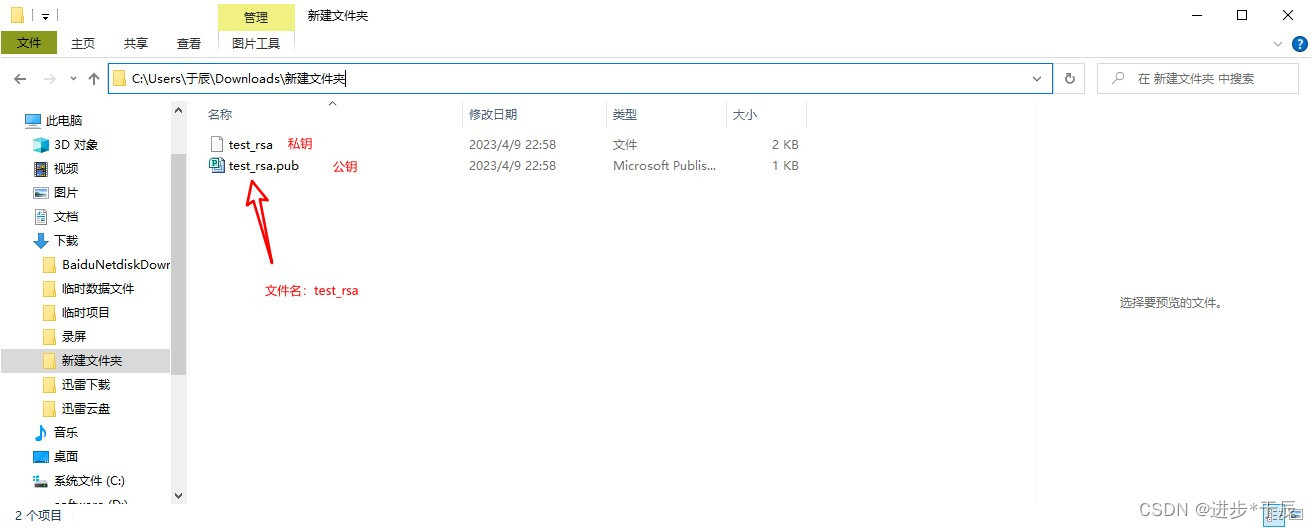Open quick access toolbar customize dropdown
1312x528 pixels.
(45, 17)
